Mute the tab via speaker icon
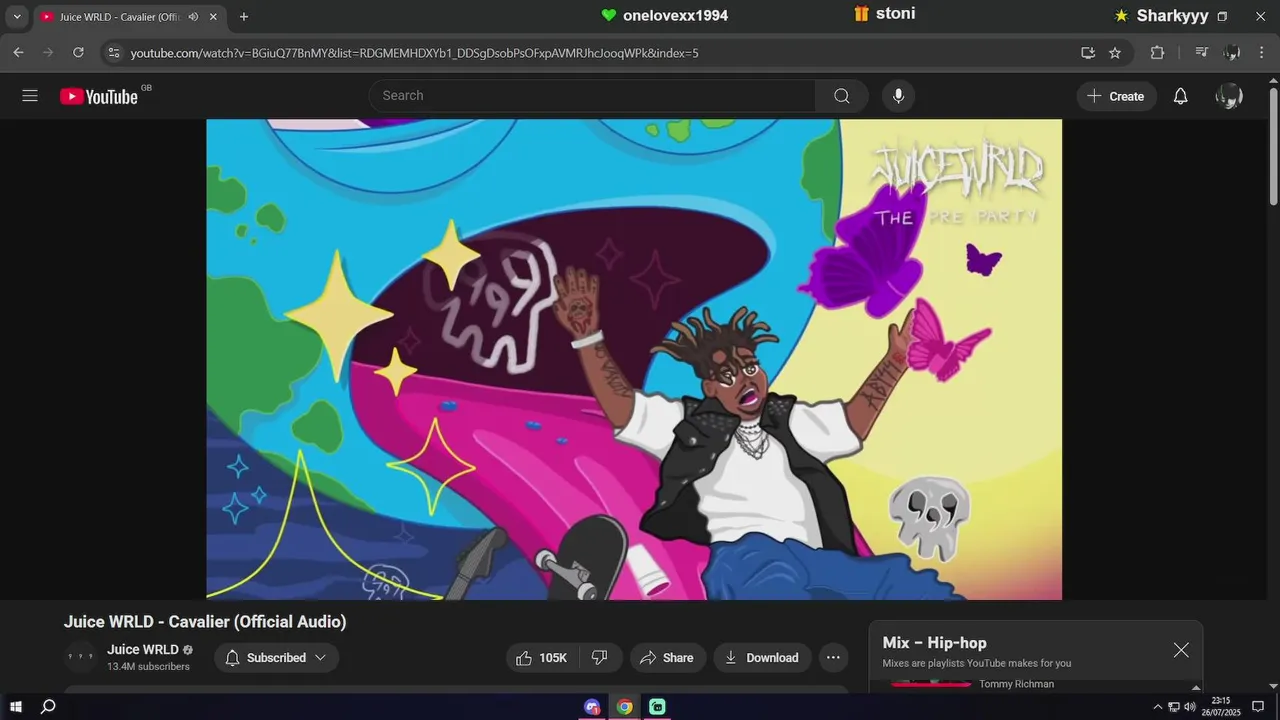 click(x=193, y=17)
